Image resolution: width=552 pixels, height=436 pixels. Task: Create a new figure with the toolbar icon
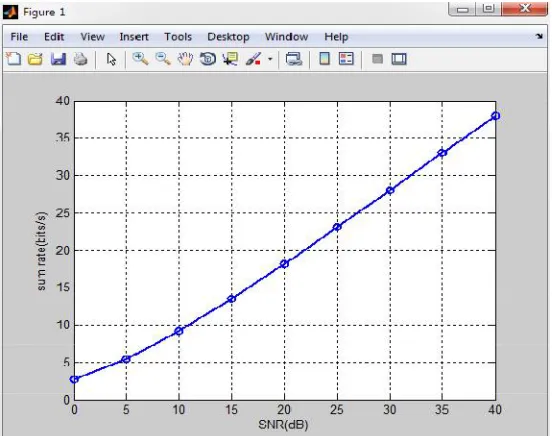[x=14, y=59]
